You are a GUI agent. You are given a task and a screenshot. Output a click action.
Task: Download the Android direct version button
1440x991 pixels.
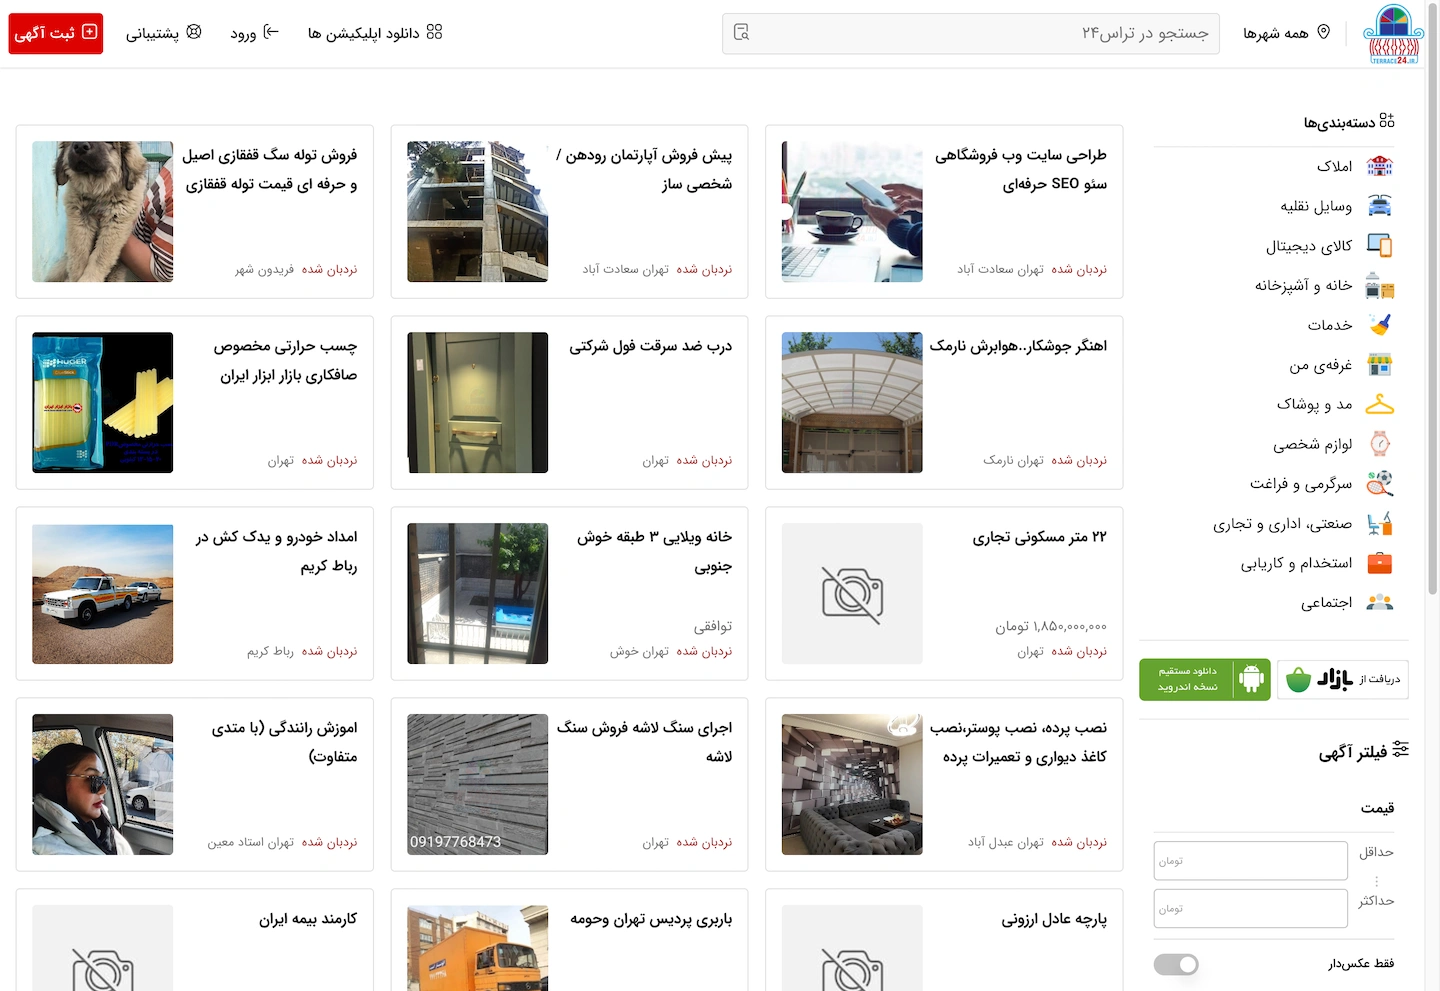tap(1205, 679)
